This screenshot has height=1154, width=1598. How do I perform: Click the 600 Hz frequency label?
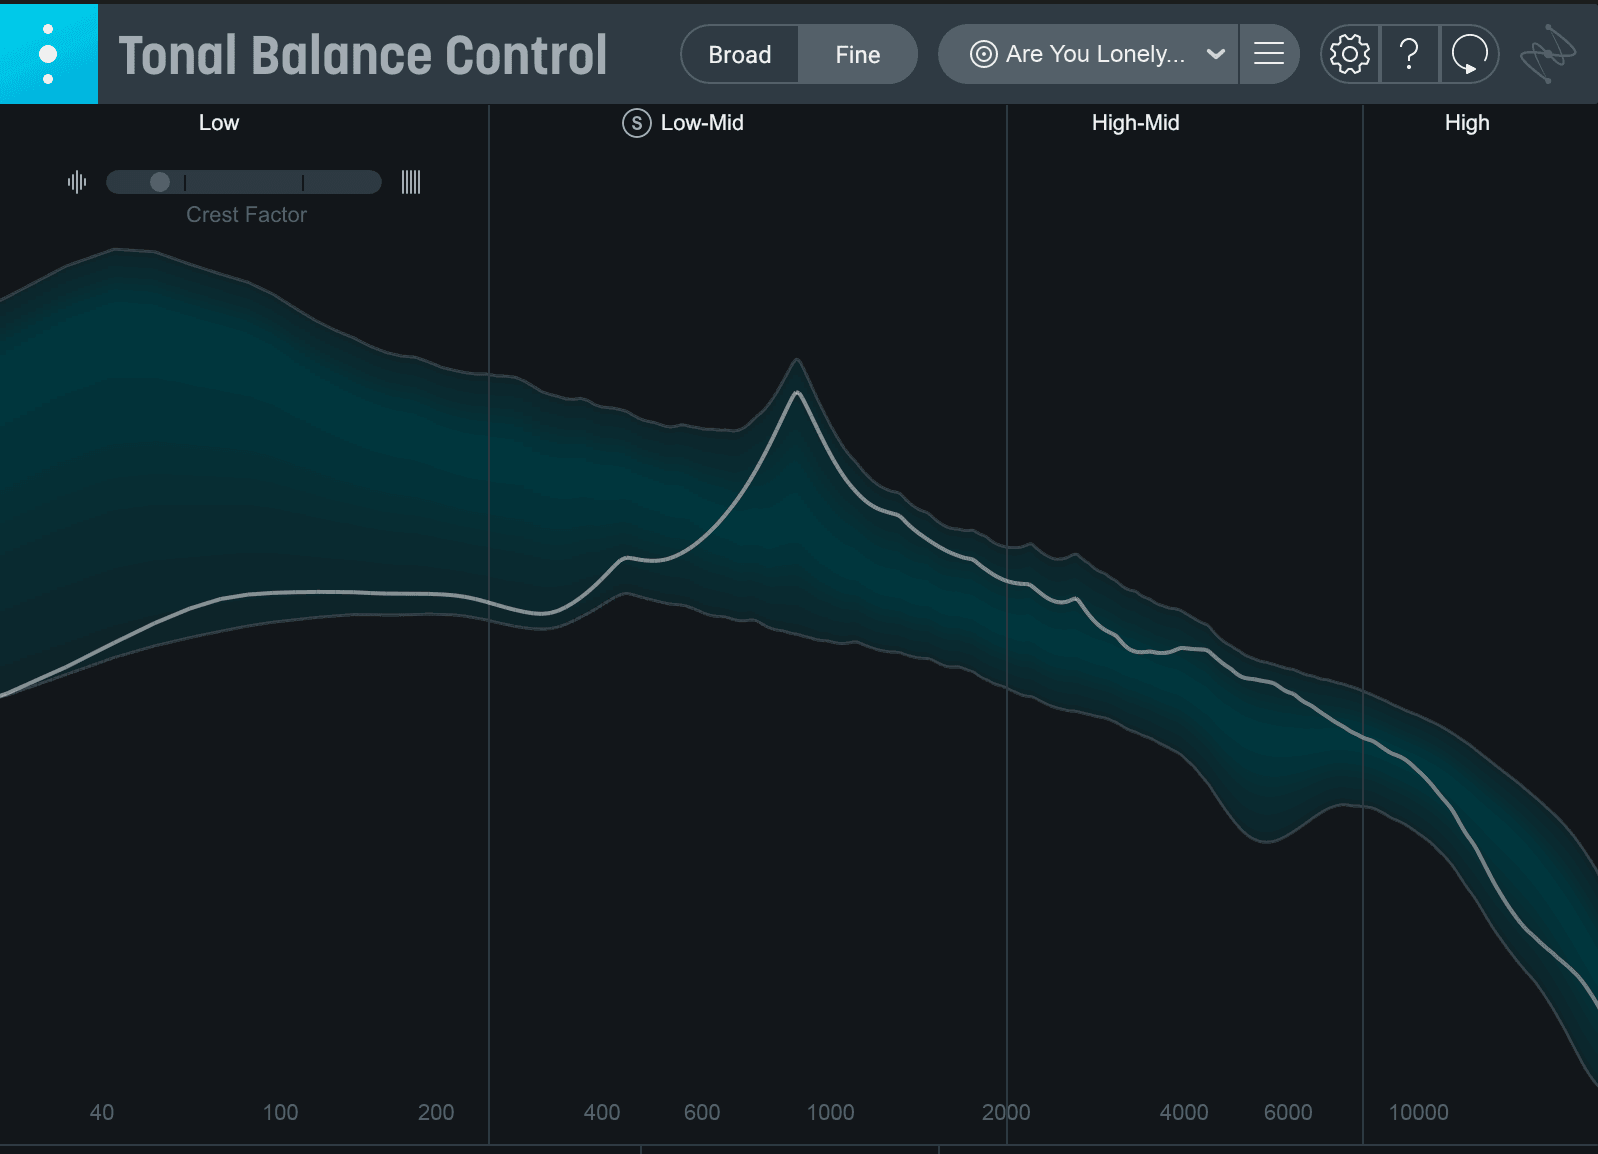pyautogui.click(x=702, y=1112)
